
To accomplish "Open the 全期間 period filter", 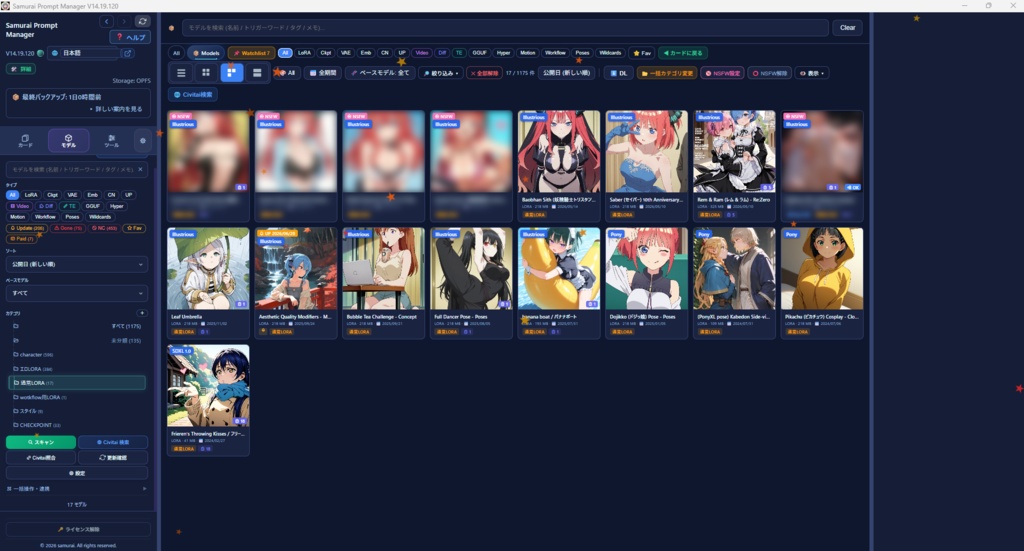I will [x=323, y=73].
